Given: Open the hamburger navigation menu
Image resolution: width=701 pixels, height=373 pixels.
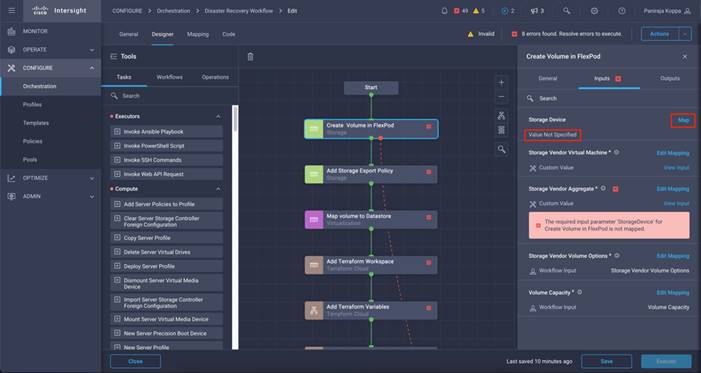Looking at the screenshot, I should click(x=12, y=11).
